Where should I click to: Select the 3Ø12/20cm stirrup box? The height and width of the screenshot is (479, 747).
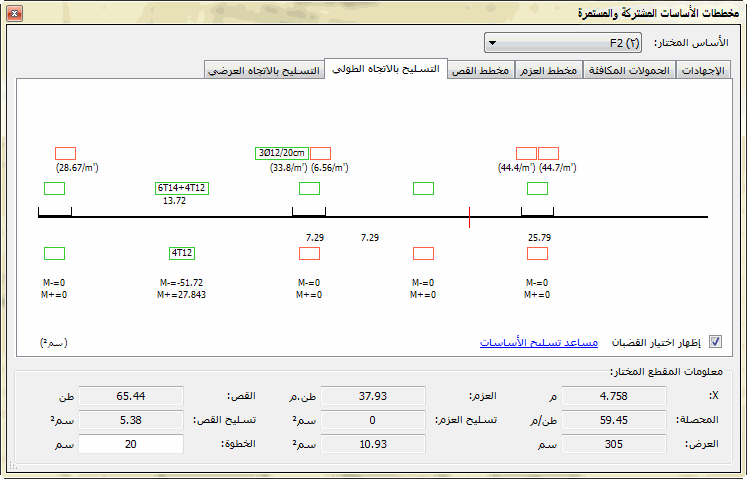tap(281, 153)
